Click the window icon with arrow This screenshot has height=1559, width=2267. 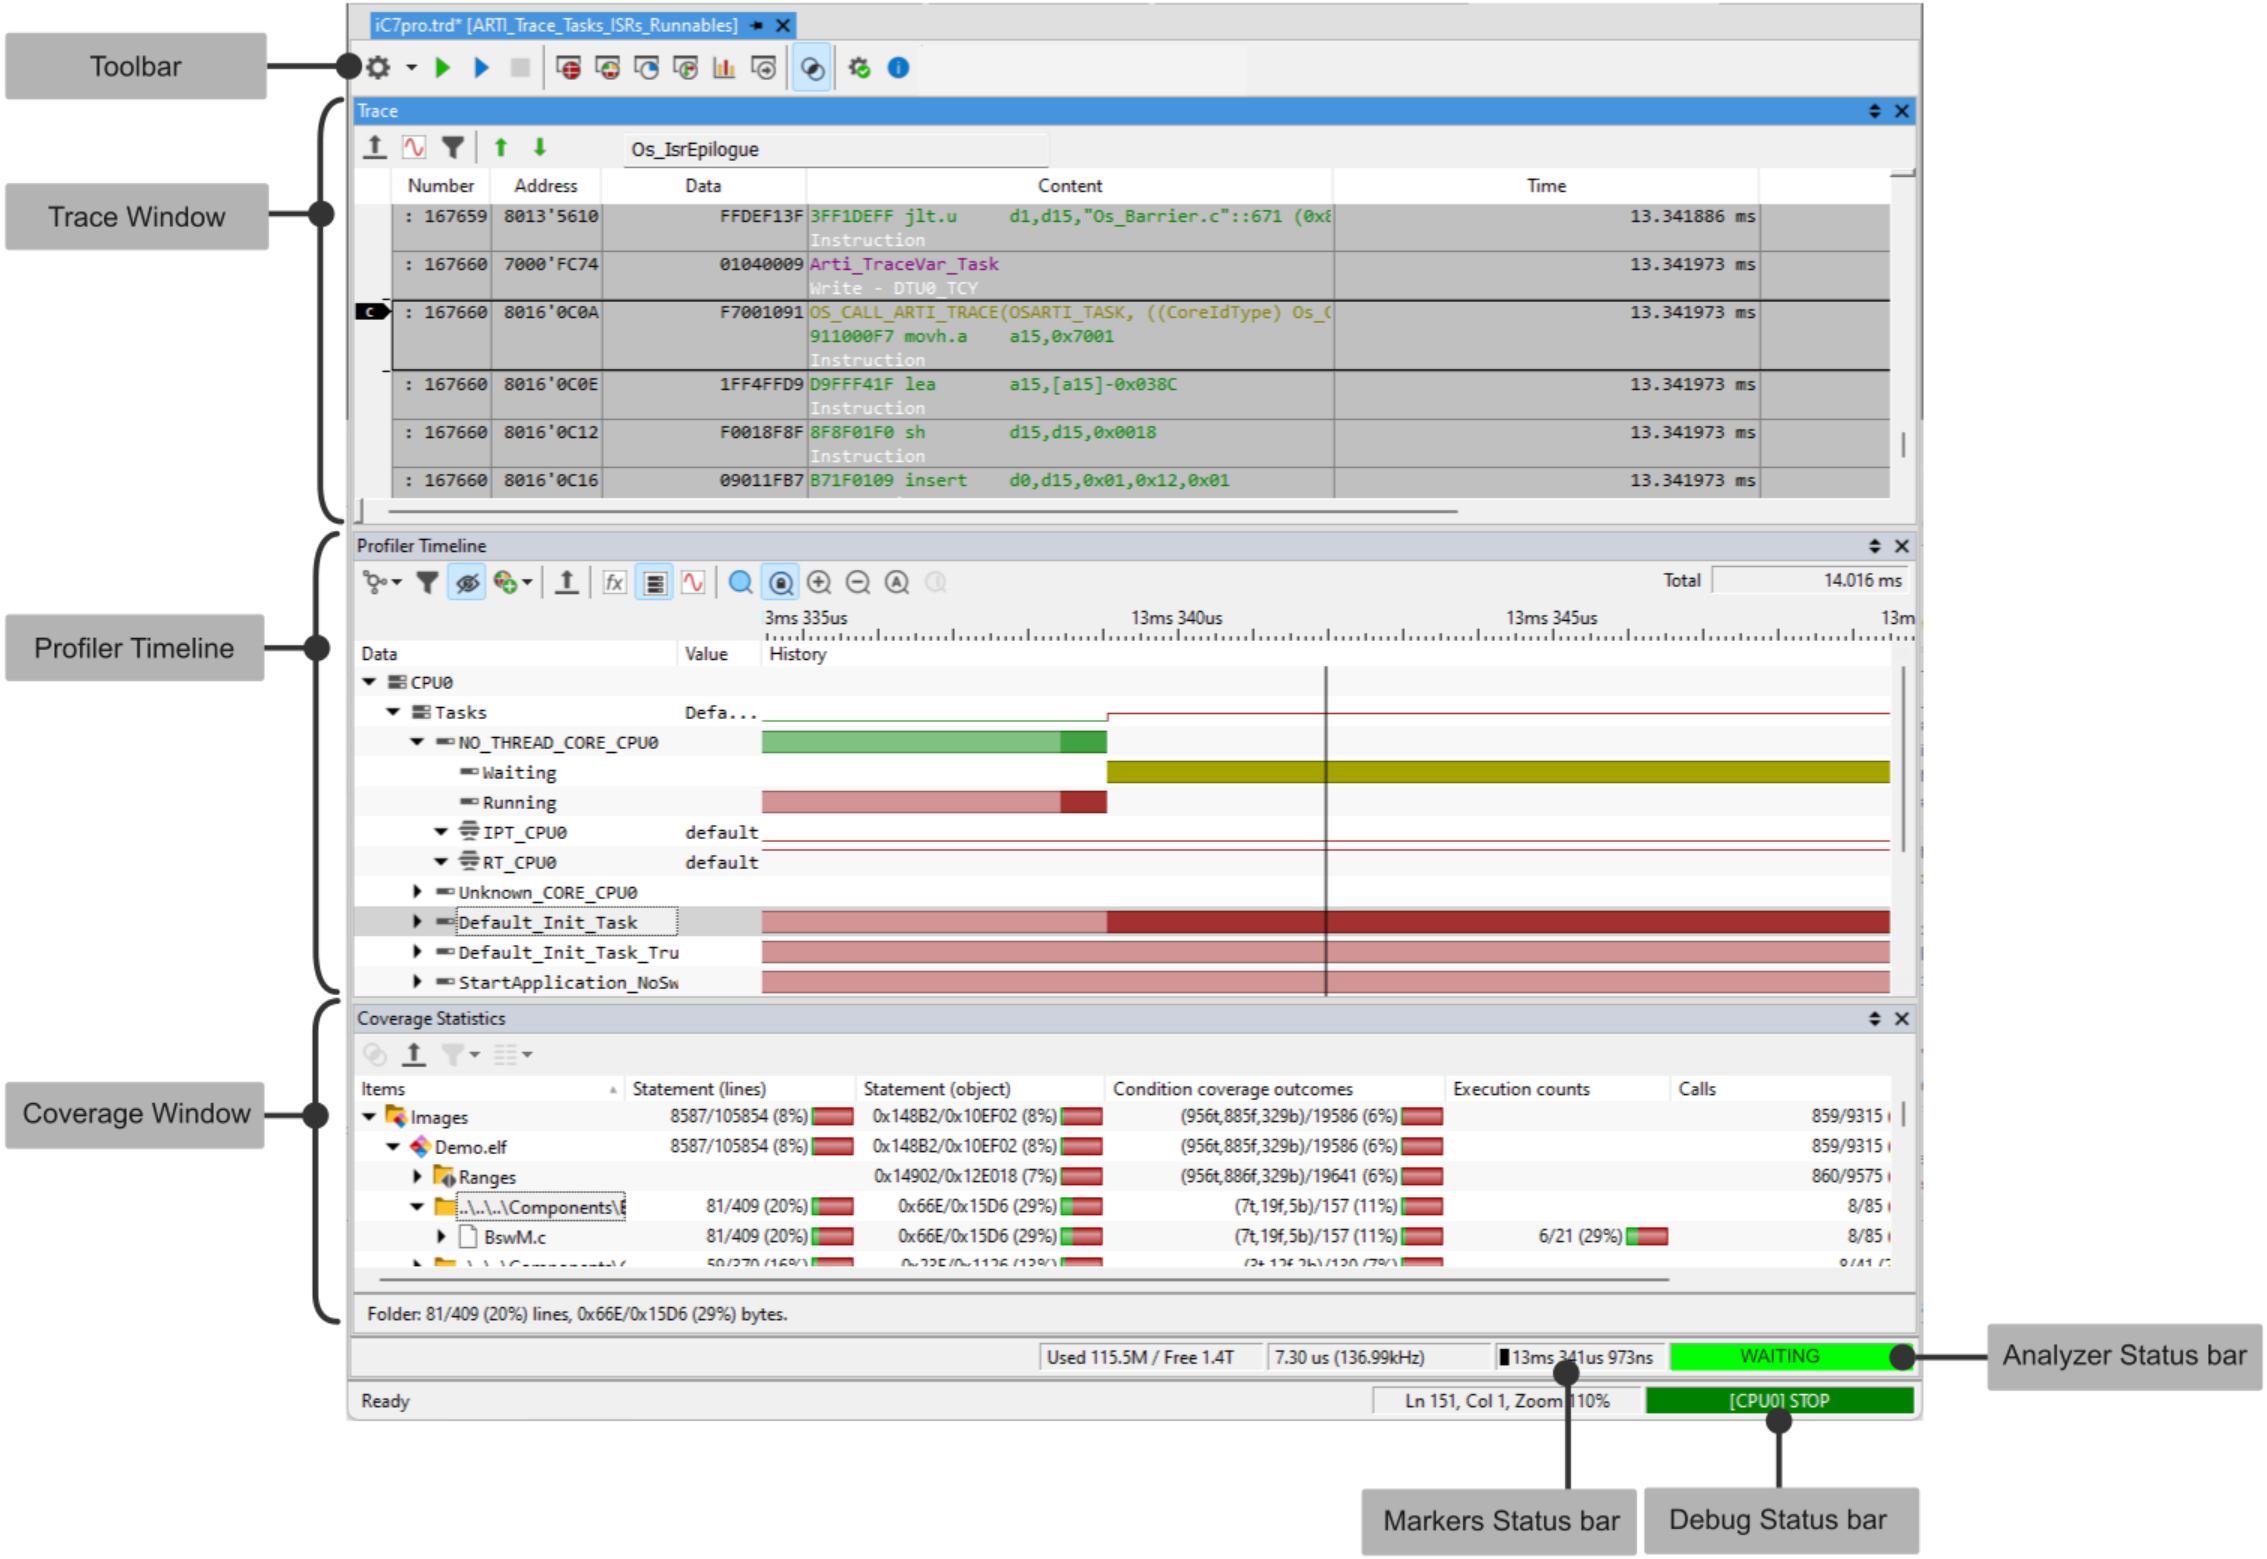point(763,68)
